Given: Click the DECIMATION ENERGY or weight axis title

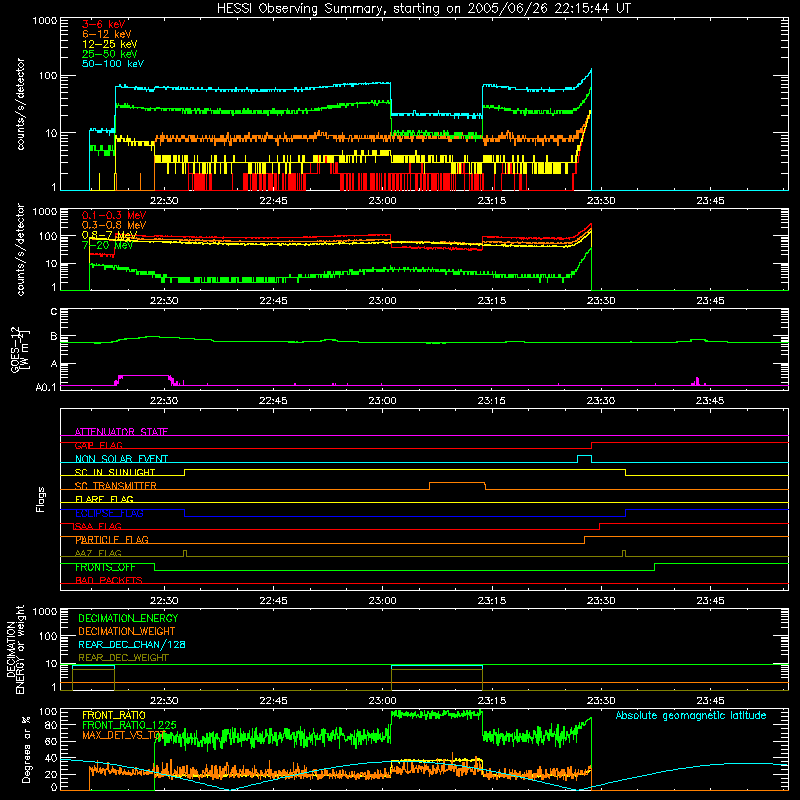Looking at the screenshot, I should coord(16,649).
